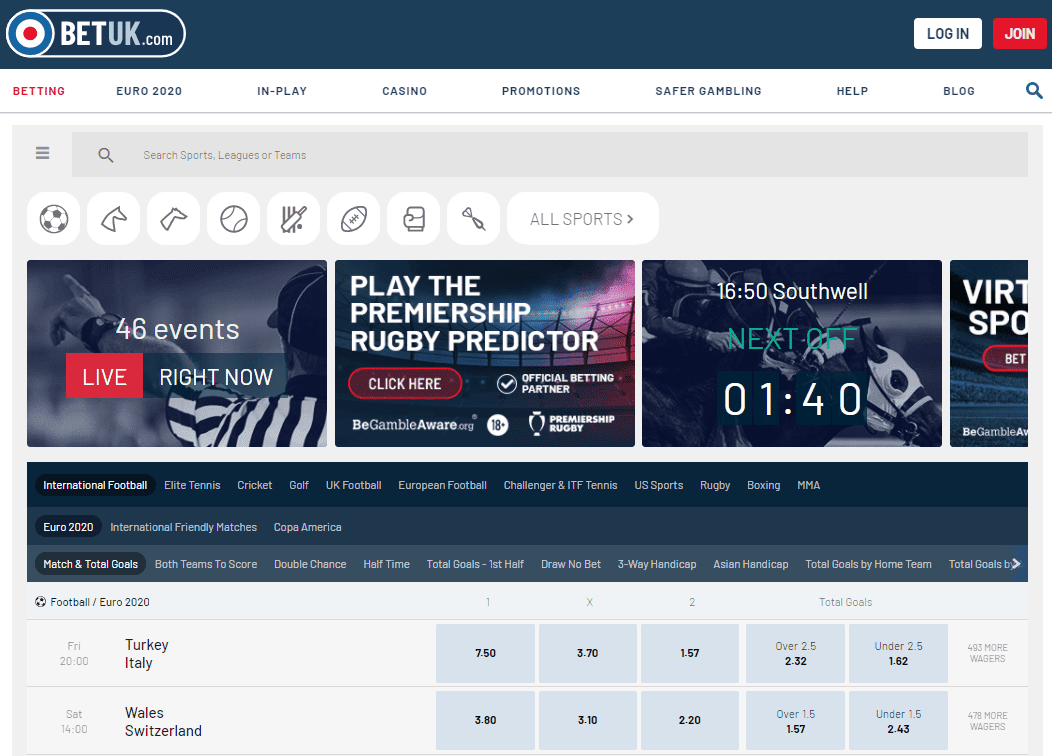Select the Both Teams To Score tab
The width and height of the screenshot is (1052, 756).
[206, 564]
